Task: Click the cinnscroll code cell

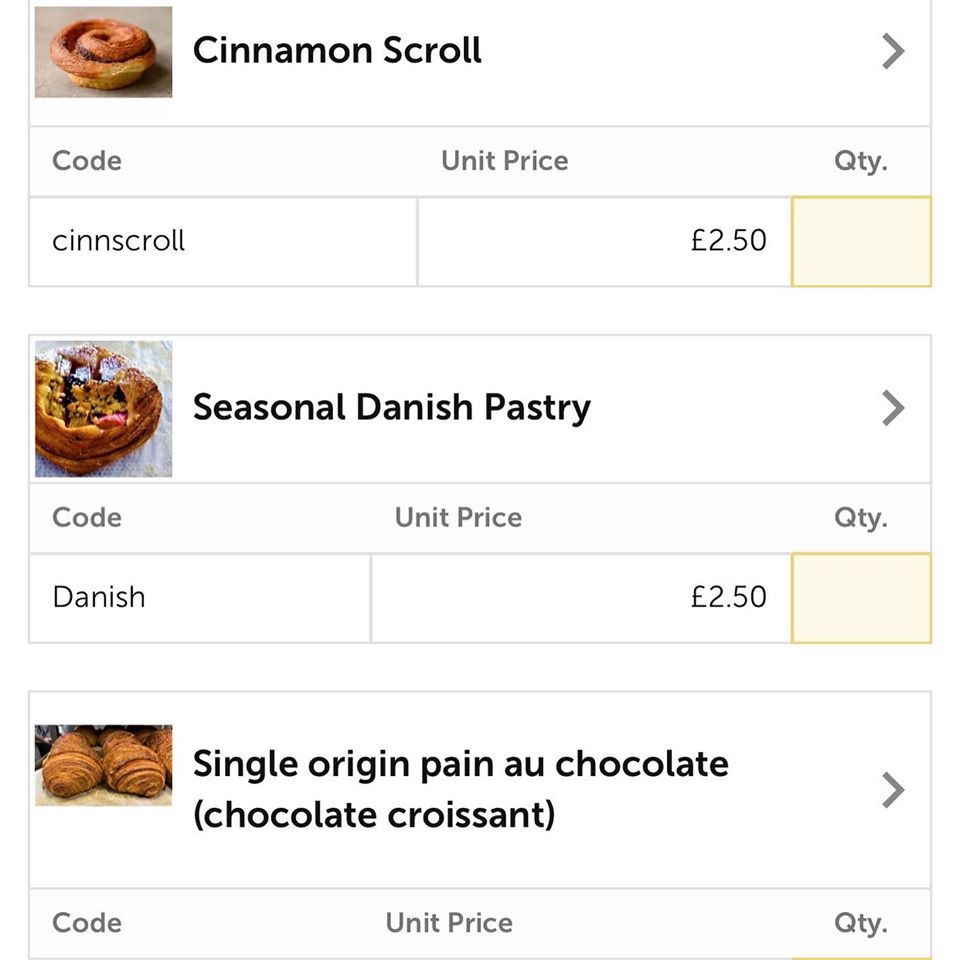Action: click(119, 241)
